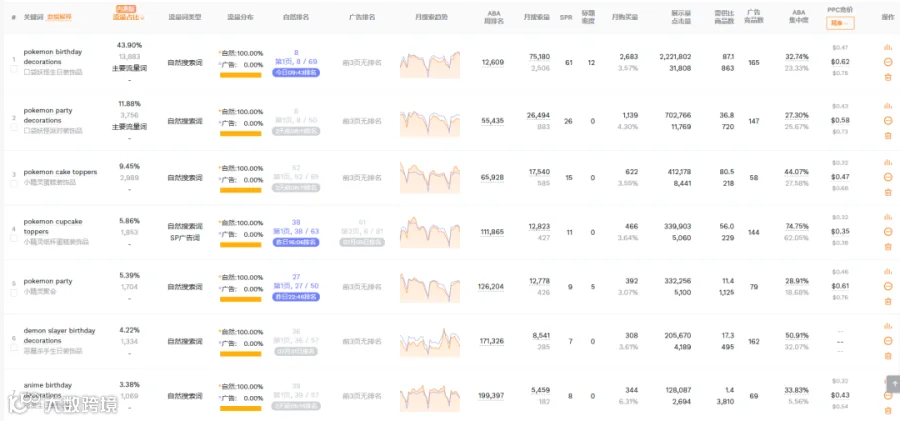
Task: Click trash icon in pokemon birthday decorations row
Action: [888, 77]
